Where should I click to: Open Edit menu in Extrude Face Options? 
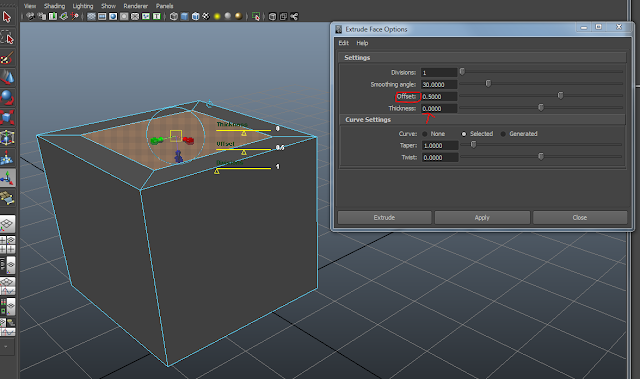pyautogui.click(x=344, y=43)
